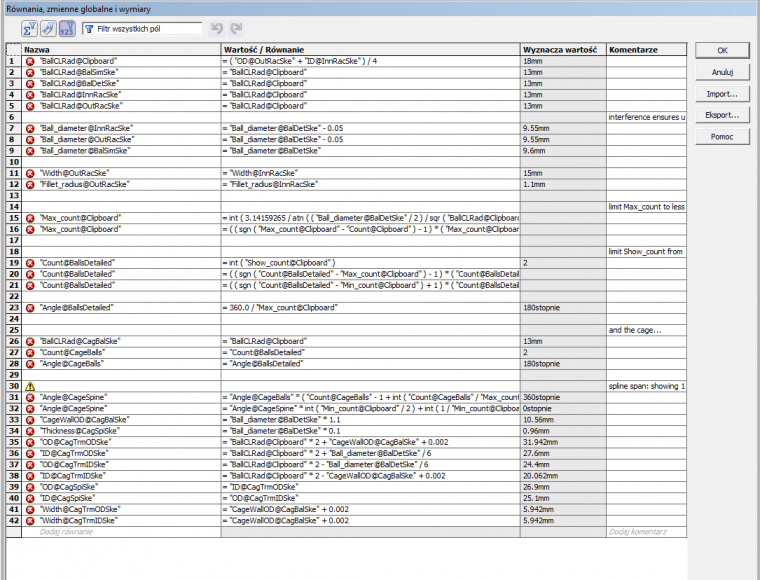Select the "BallCLRad@Clipboard" name in row 1
This screenshot has height=580, width=760.
tap(78, 62)
